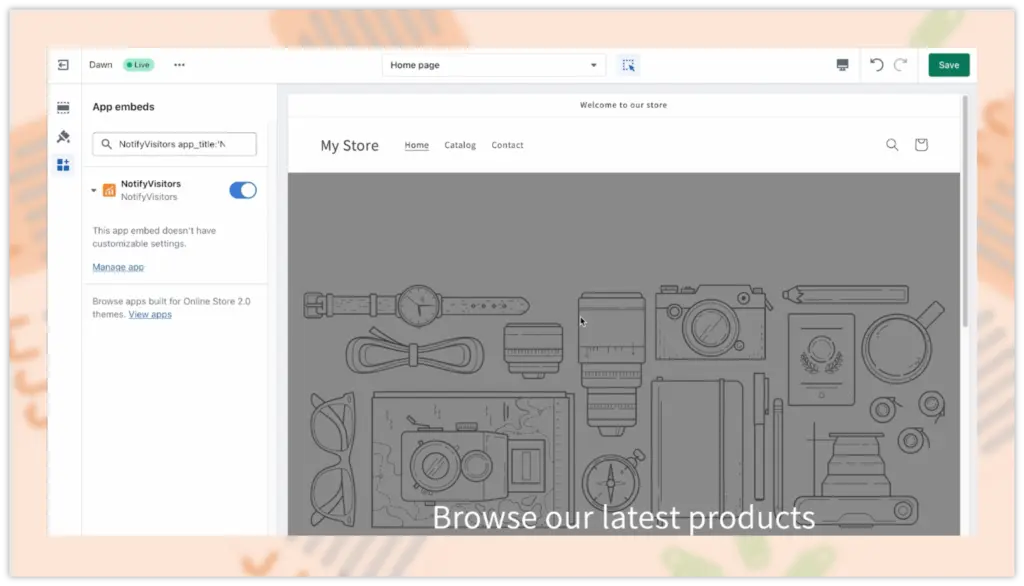Select the App embeds sidebar icon

point(63,165)
